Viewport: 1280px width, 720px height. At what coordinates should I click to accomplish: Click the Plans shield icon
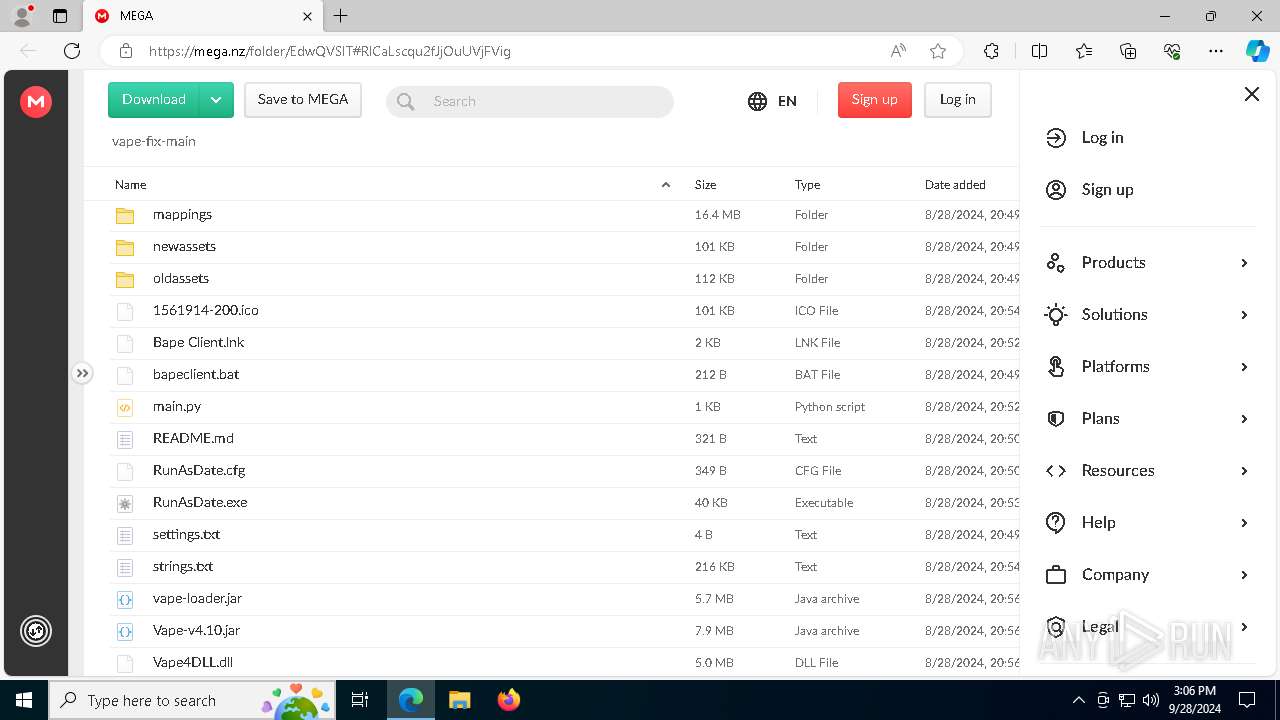pyautogui.click(x=1056, y=419)
